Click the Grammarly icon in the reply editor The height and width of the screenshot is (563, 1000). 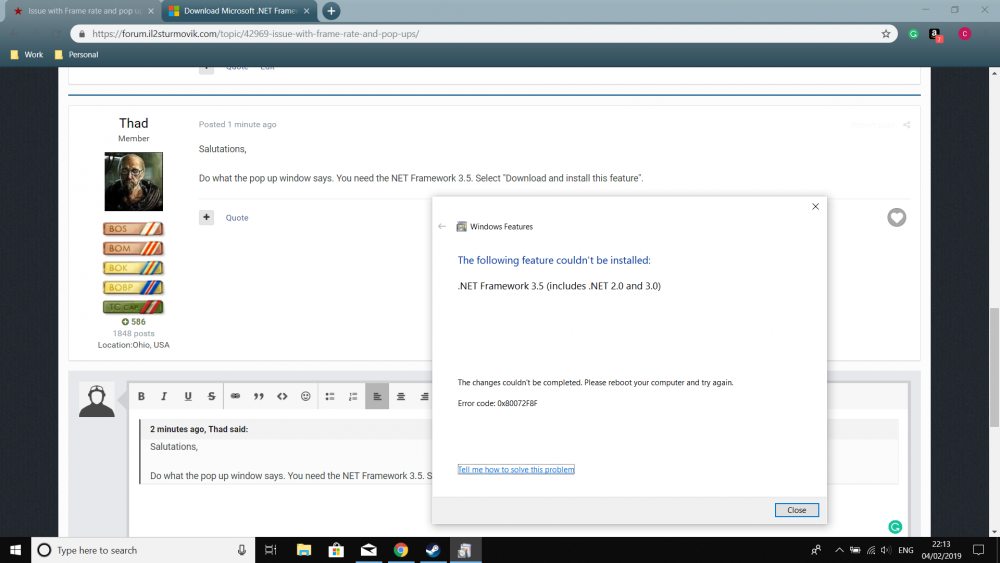click(895, 527)
